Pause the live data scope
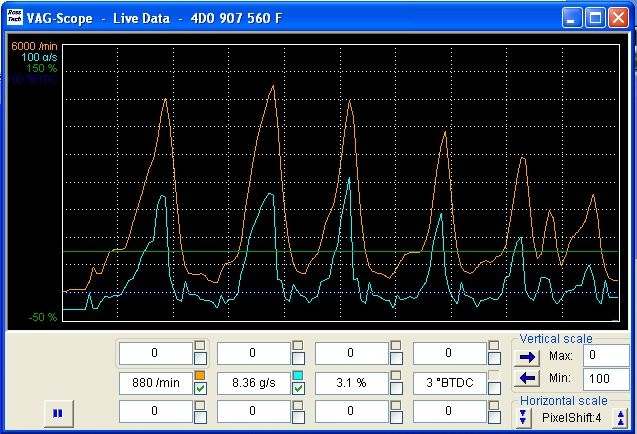 (58, 411)
